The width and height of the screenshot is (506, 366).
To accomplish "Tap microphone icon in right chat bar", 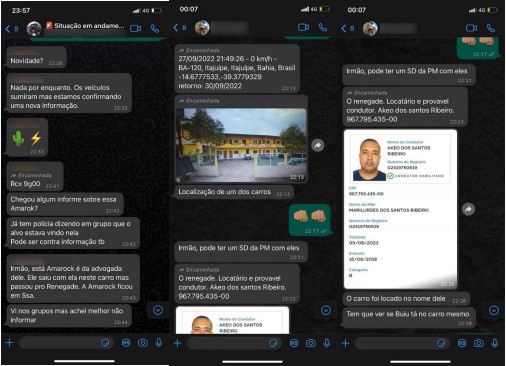I will coord(495,343).
